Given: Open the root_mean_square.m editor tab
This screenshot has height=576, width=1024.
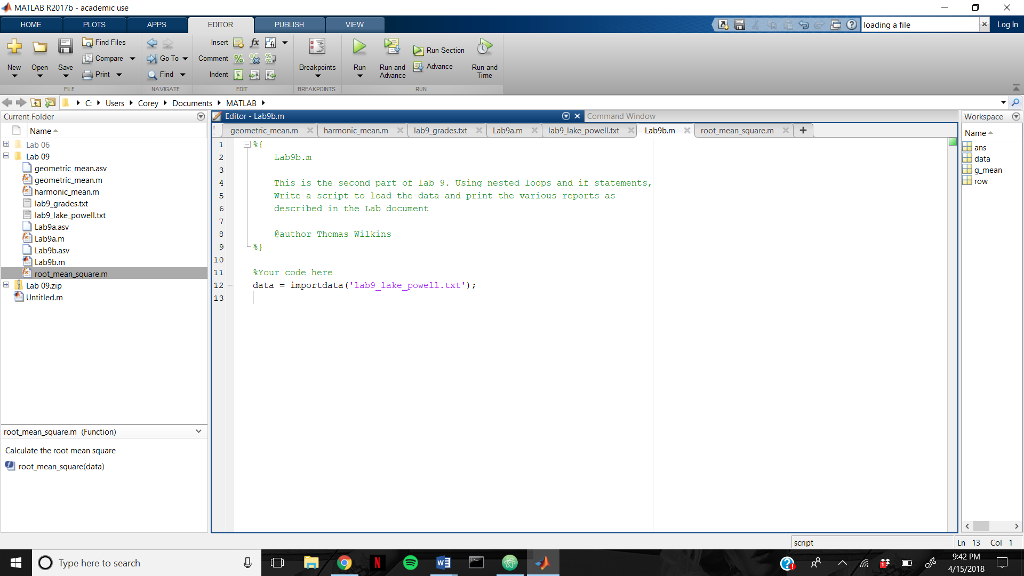Looking at the screenshot, I should coord(737,131).
